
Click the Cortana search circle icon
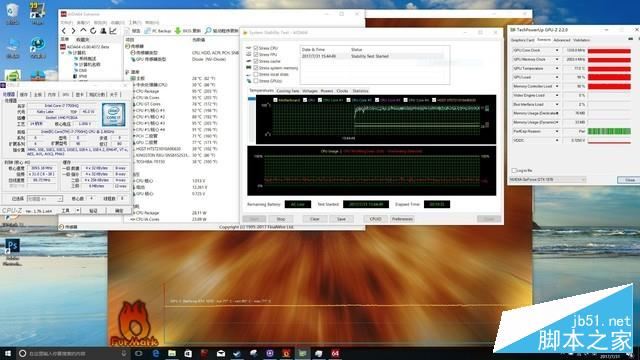23,353
